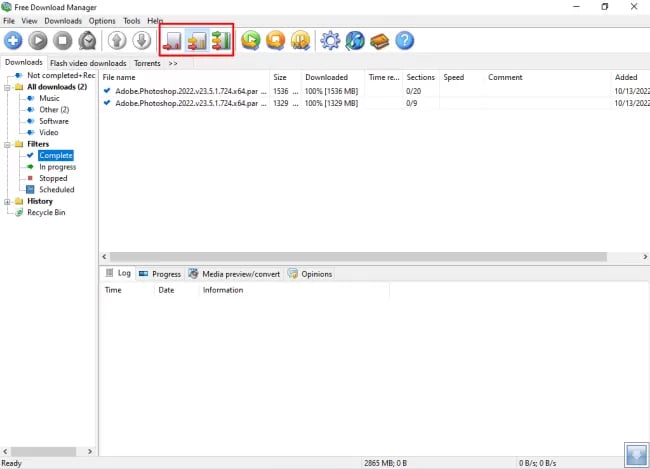Switch to Torrents tab
The height and width of the screenshot is (469, 650).
(147, 63)
